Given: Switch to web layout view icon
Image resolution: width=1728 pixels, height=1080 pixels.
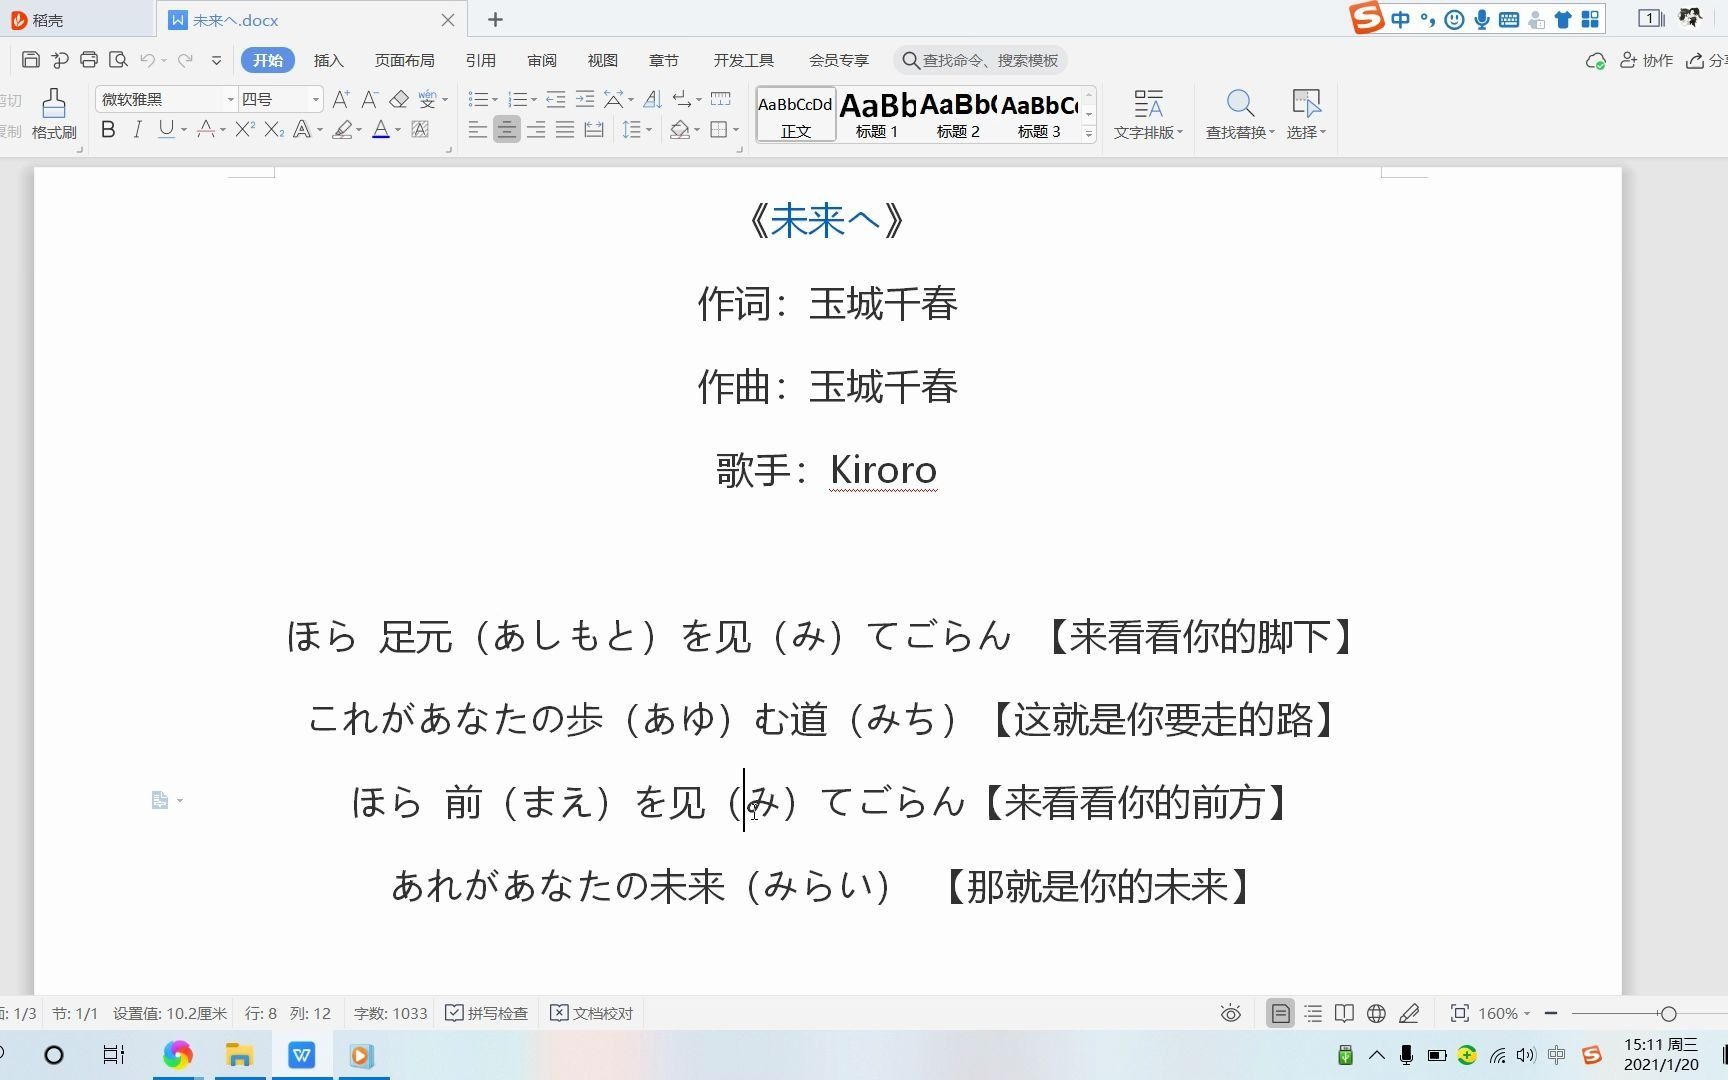Looking at the screenshot, I should point(1376,1014).
